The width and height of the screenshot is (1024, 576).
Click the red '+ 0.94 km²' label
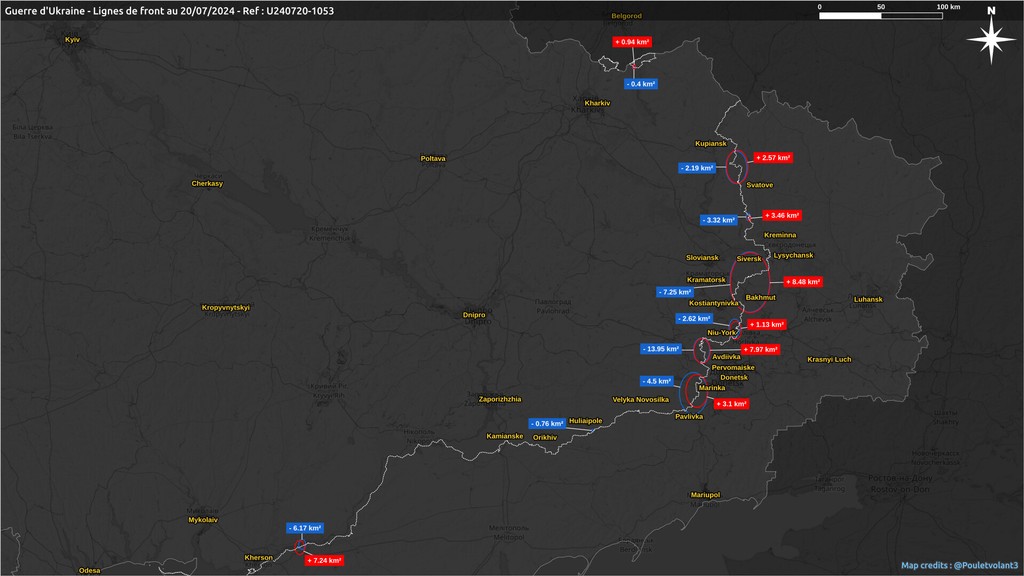coord(632,42)
